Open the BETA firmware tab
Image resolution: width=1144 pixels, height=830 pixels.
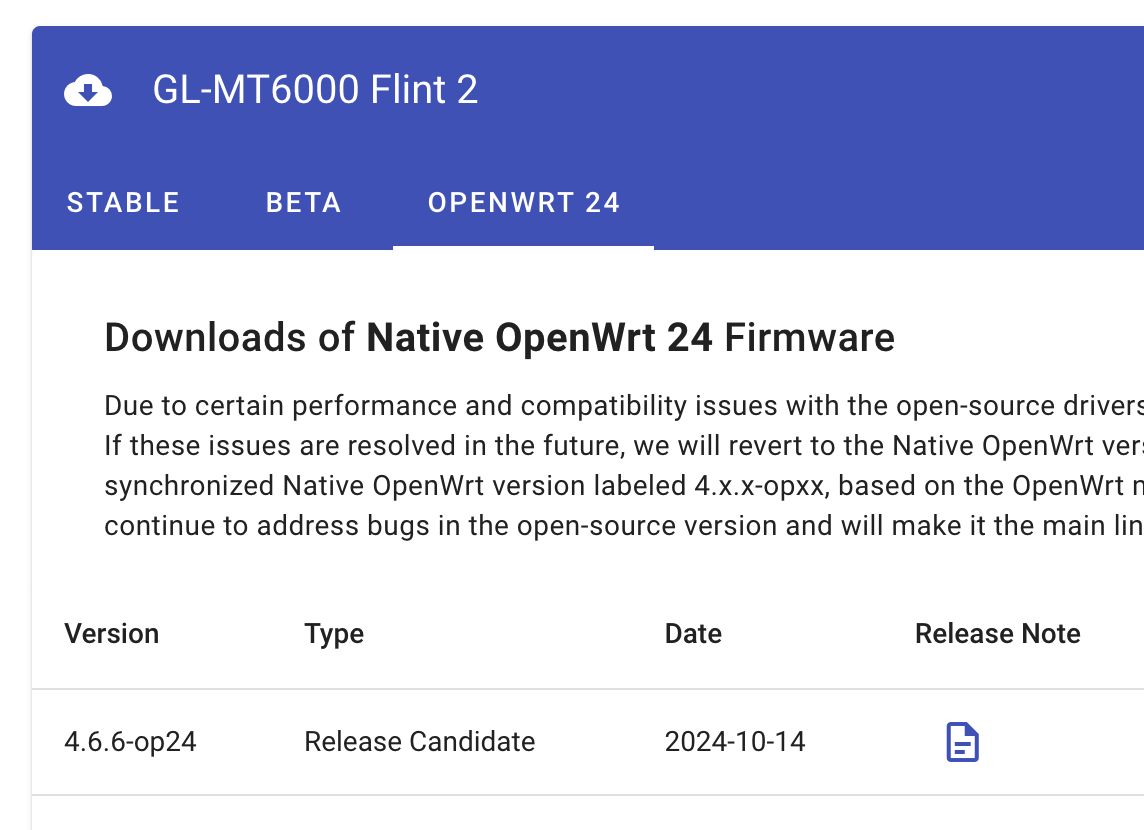[304, 203]
